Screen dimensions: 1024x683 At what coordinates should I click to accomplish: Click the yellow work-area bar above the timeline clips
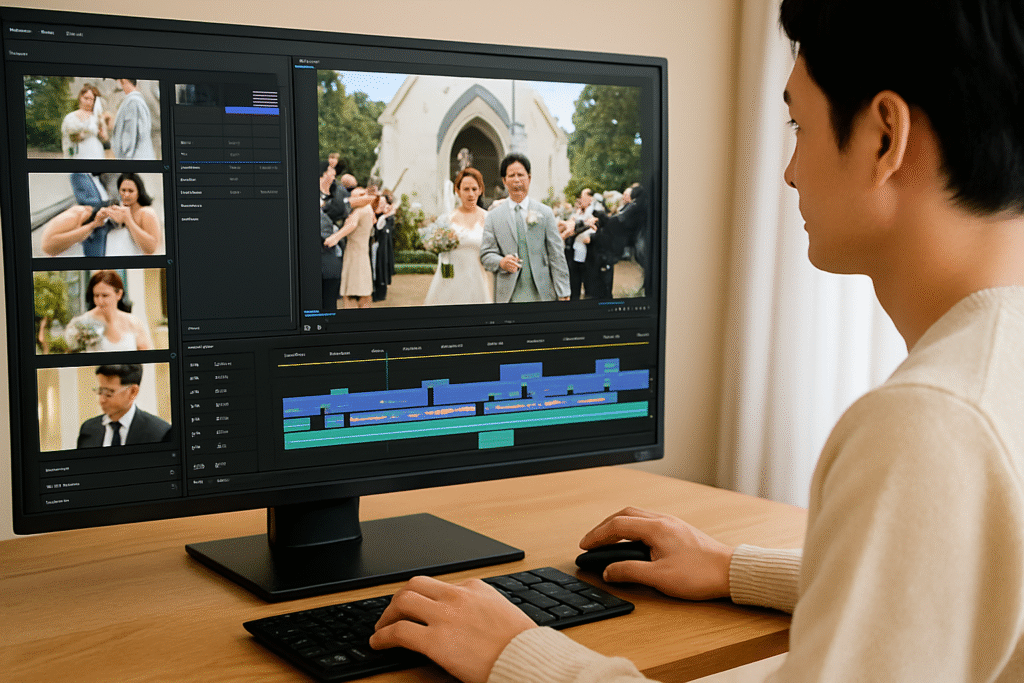click(x=463, y=354)
